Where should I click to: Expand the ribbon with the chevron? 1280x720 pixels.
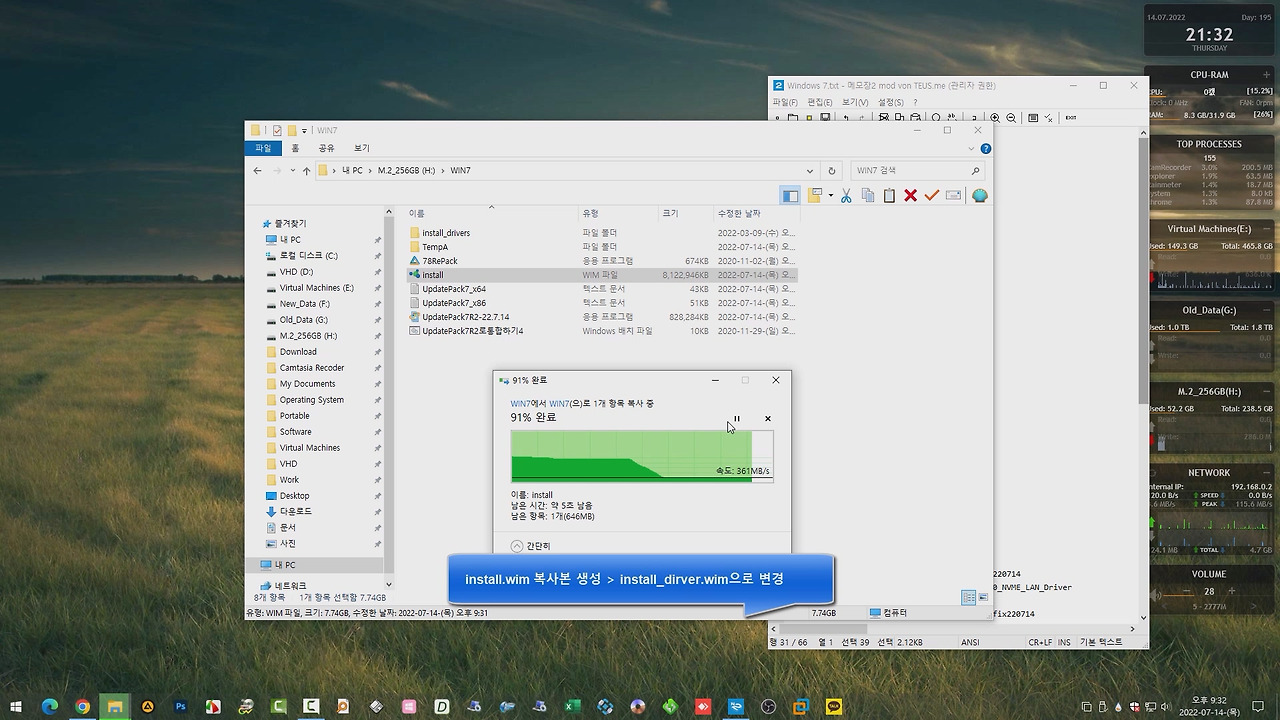click(972, 148)
